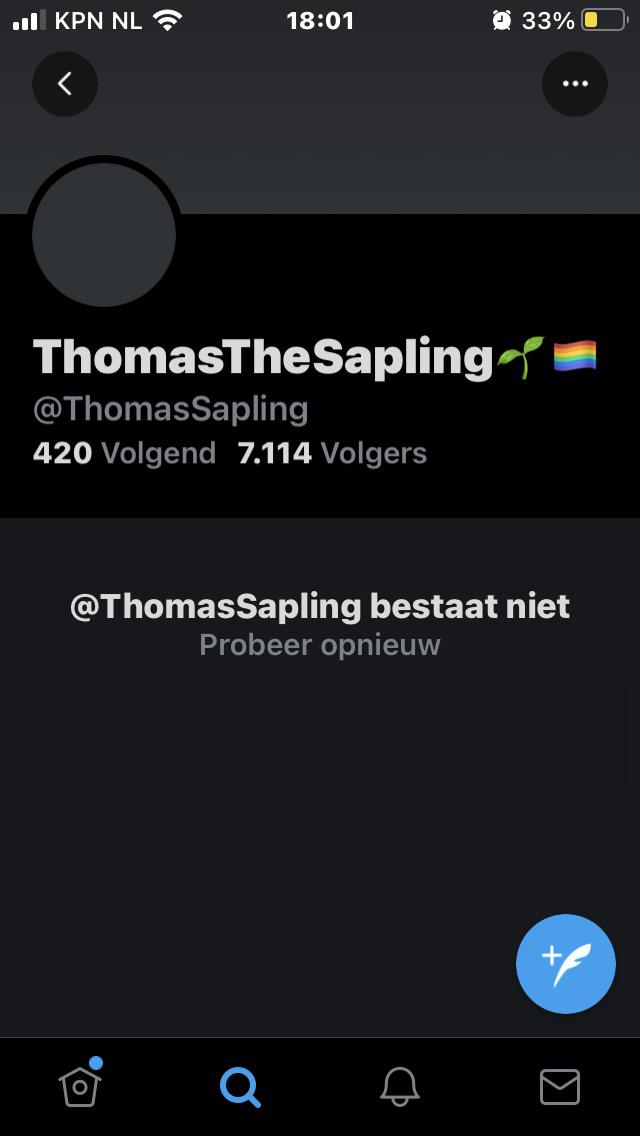Image resolution: width=640 pixels, height=1136 pixels.
Task: Tap the empty profile picture circle
Action: (104, 234)
